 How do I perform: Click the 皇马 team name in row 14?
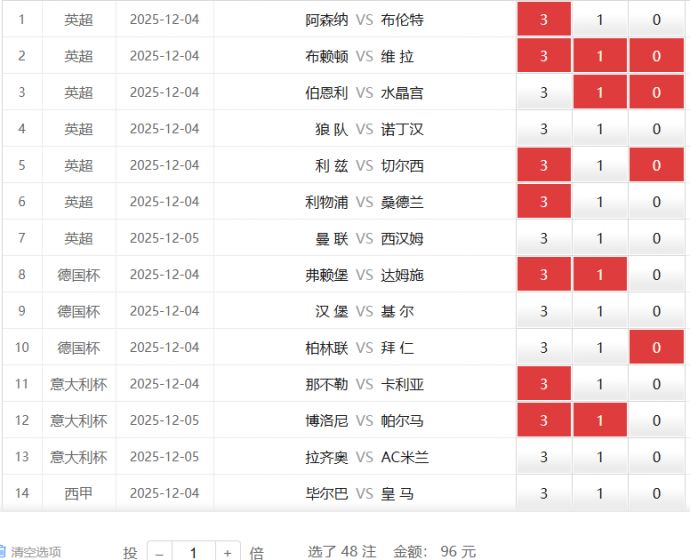(397, 493)
